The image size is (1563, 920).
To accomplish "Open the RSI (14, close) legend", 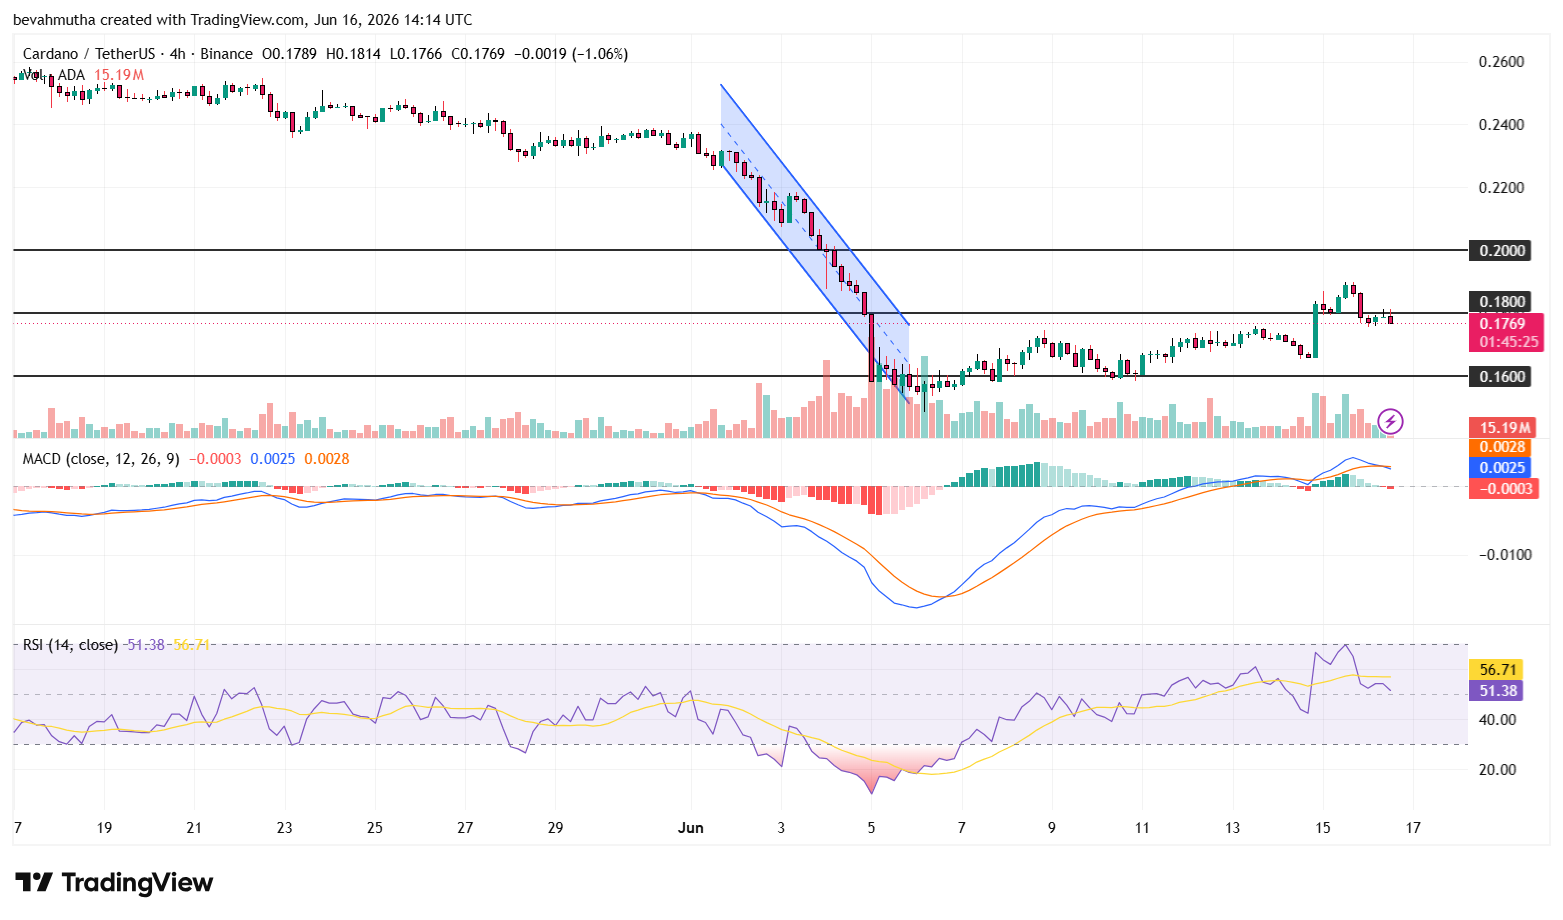I will pyautogui.click(x=70, y=645).
